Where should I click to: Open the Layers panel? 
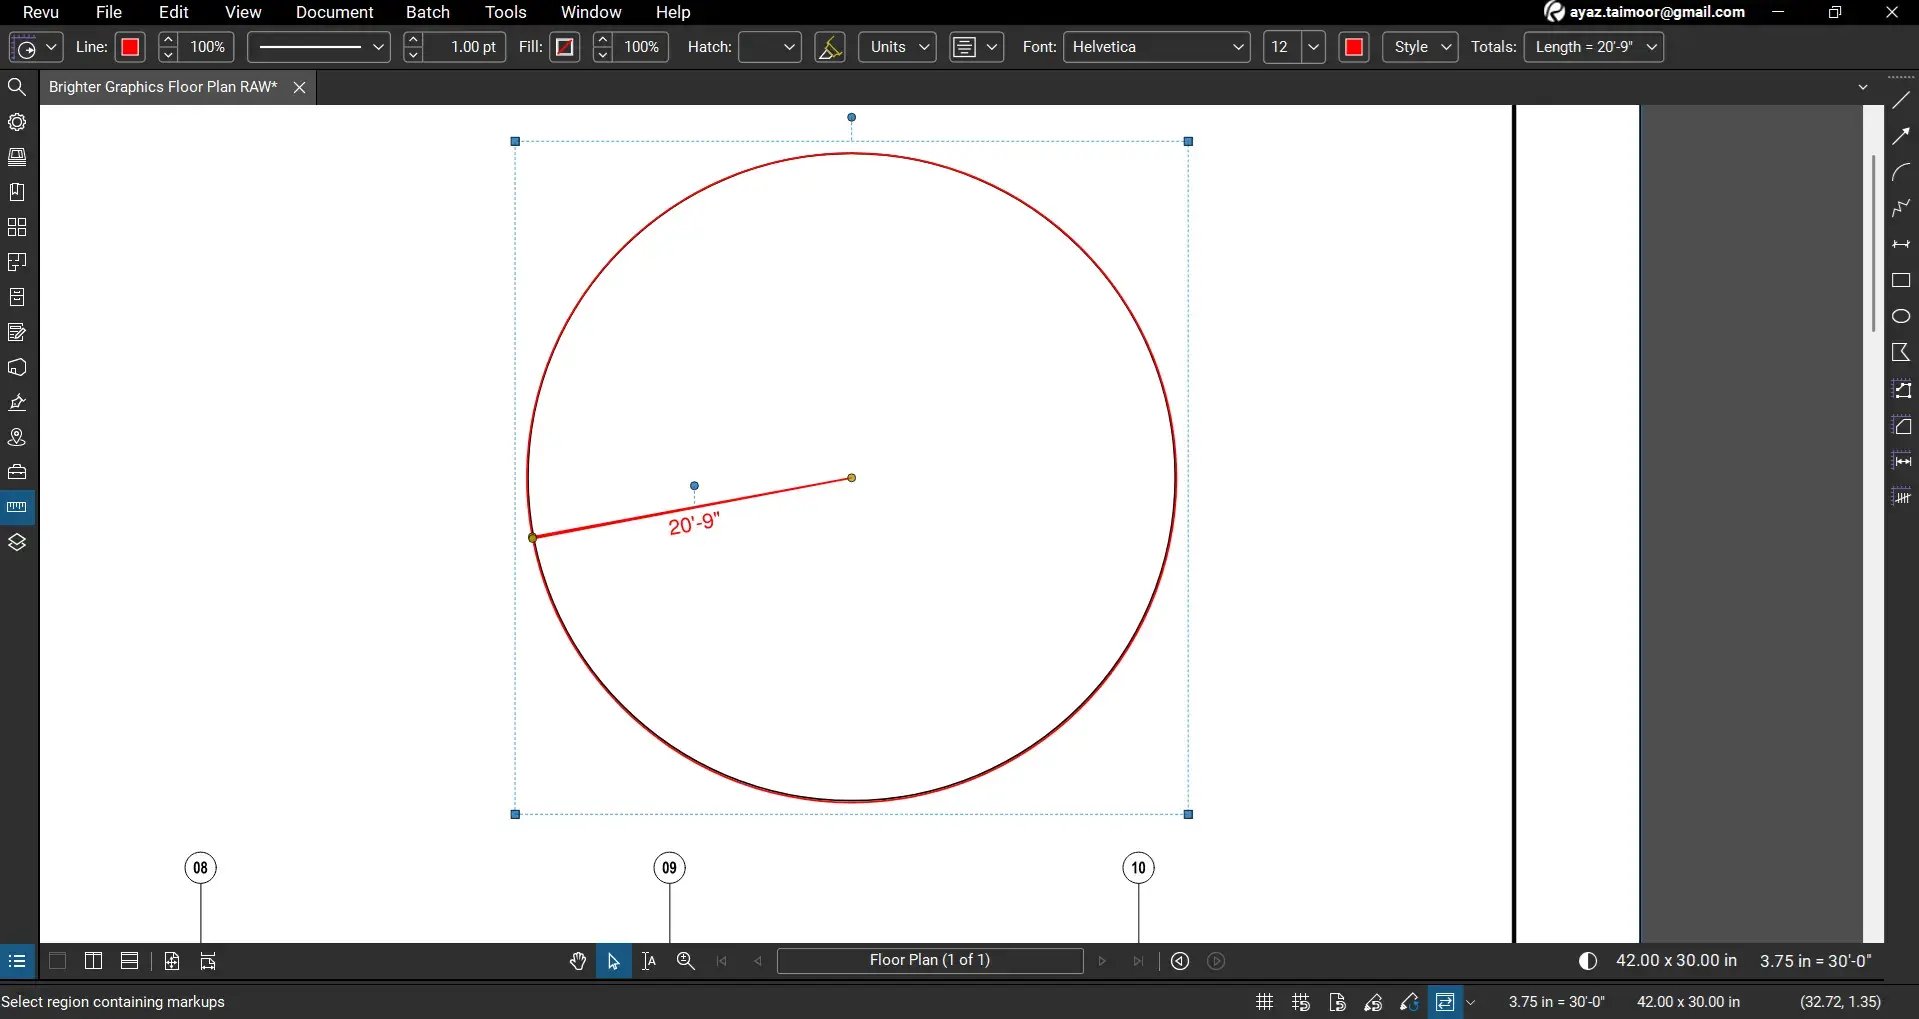(x=17, y=541)
